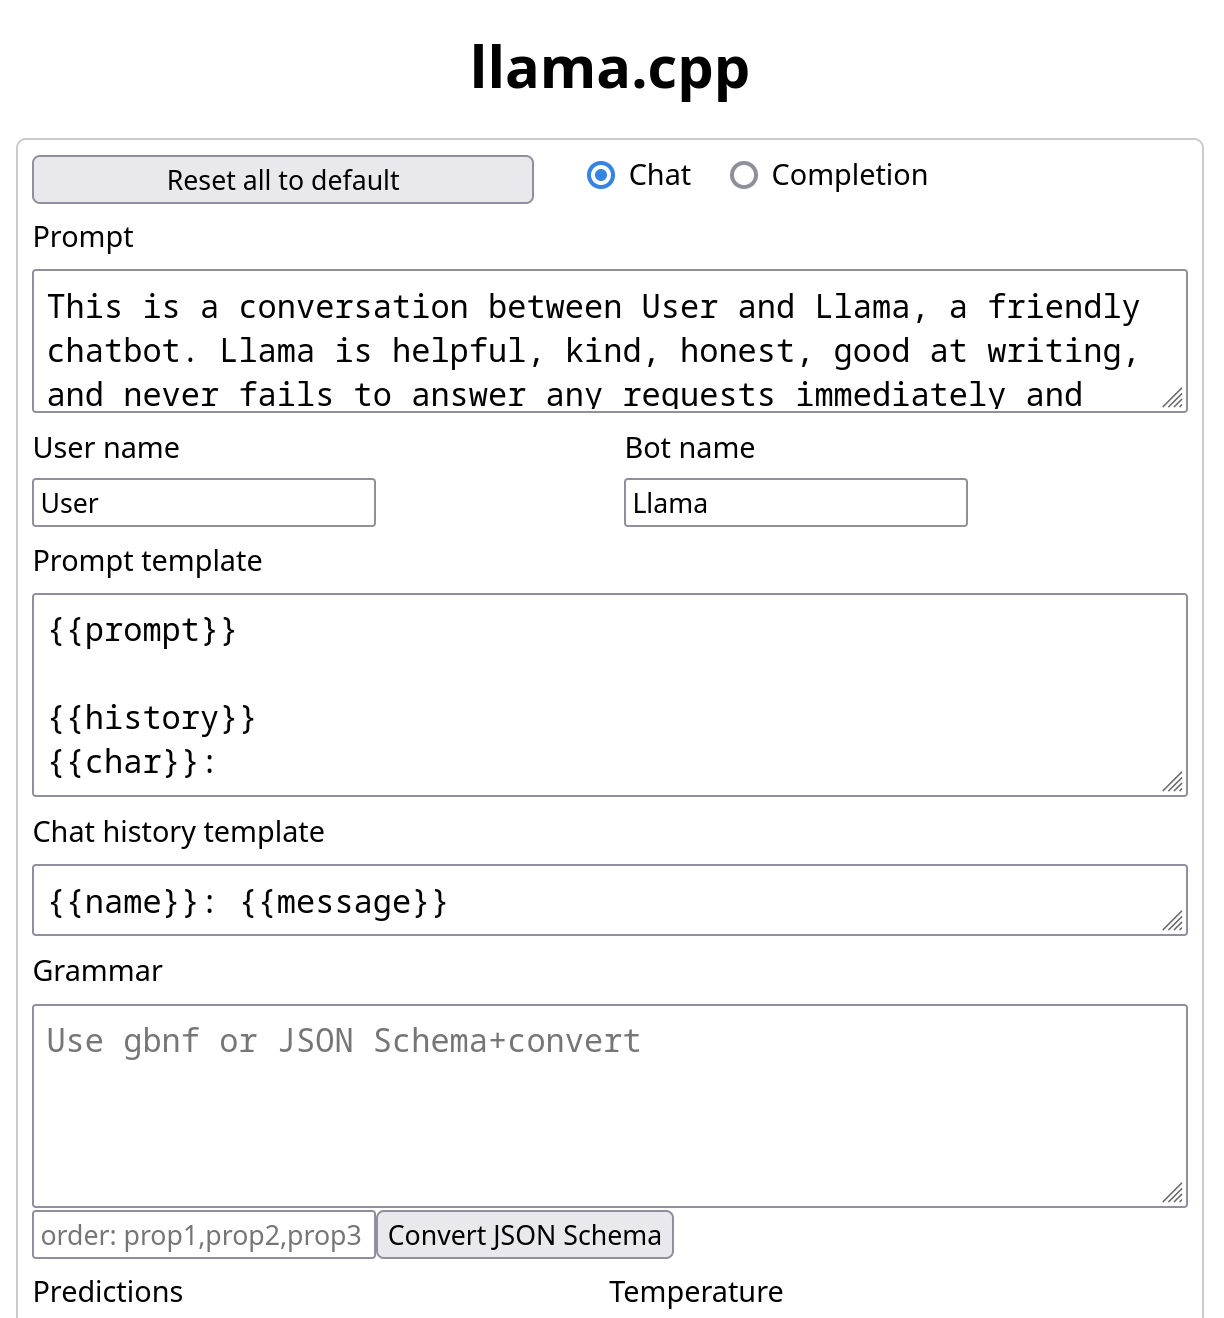Focus the Prompt text area
Viewport: 1224px width, 1318px height.
click(600, 340)
